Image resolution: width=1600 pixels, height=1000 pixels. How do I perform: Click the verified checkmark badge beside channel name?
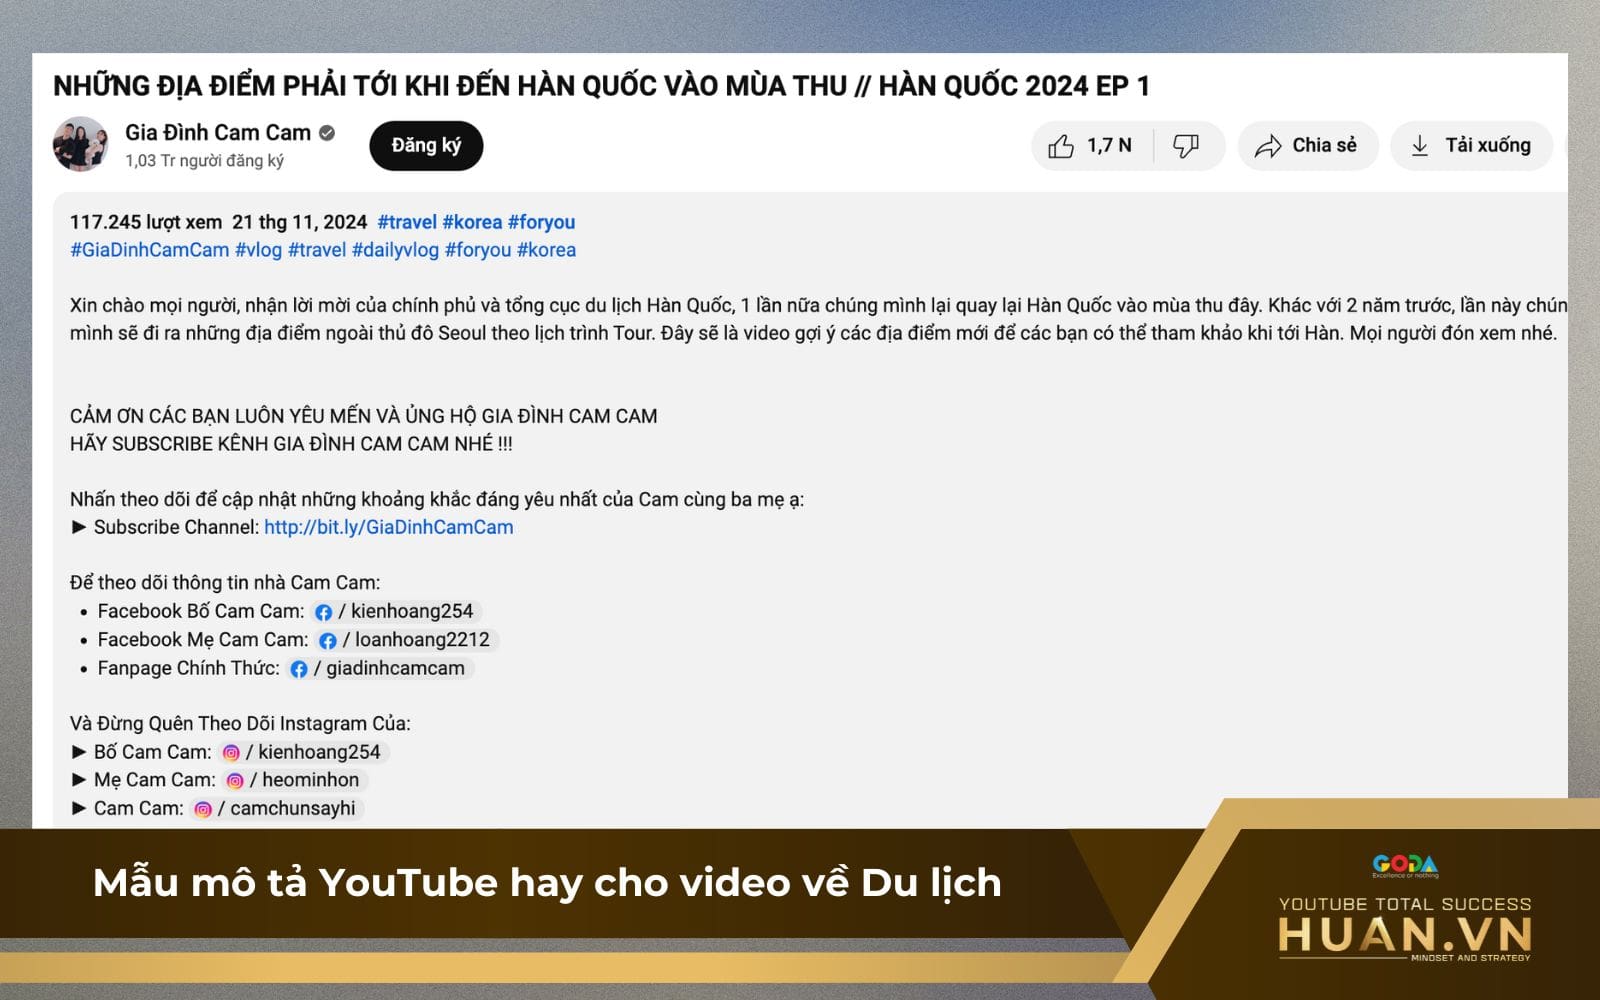(x=327, y=132)
